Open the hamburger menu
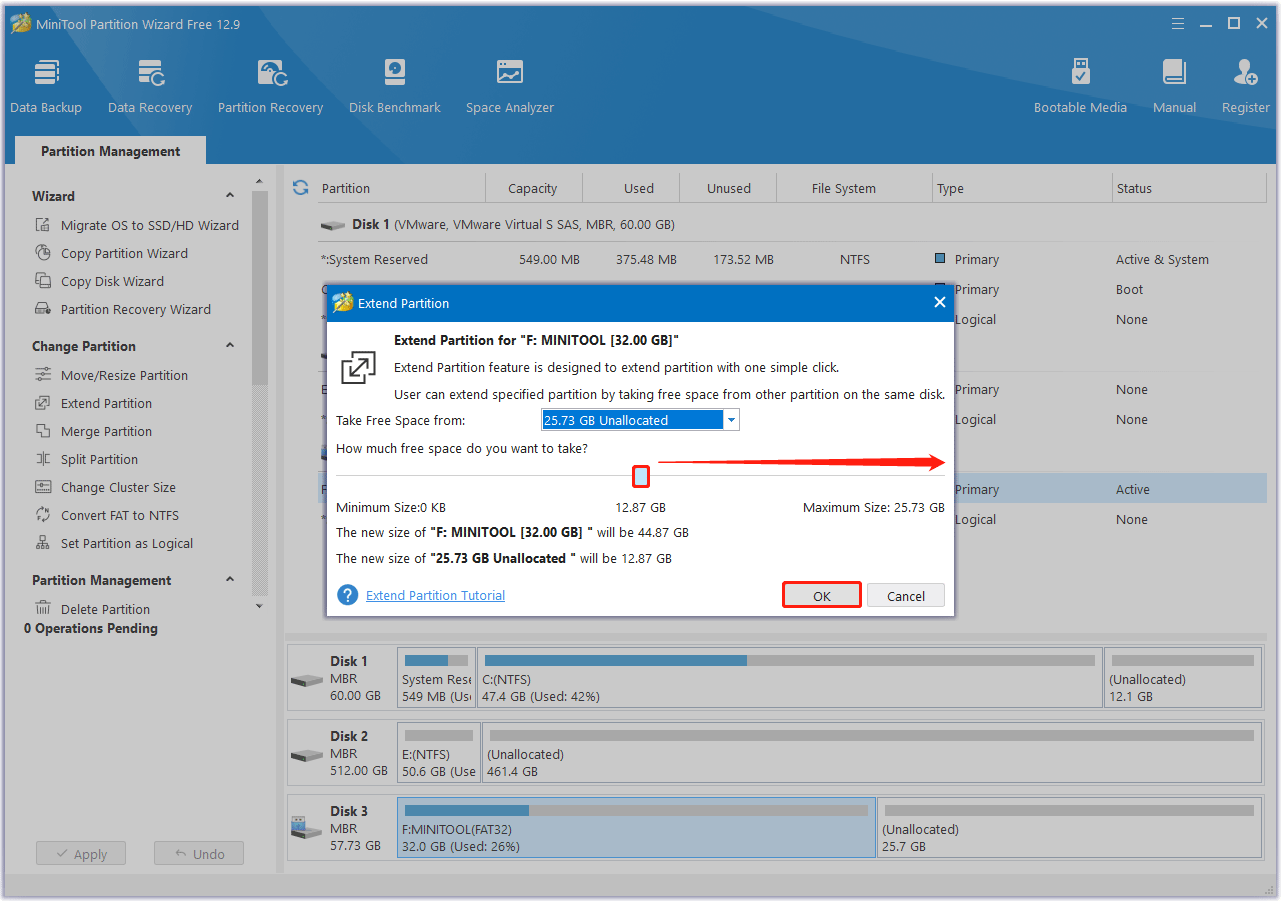The width and height of the screenshot is (1281, 902). click(1177, 22)
